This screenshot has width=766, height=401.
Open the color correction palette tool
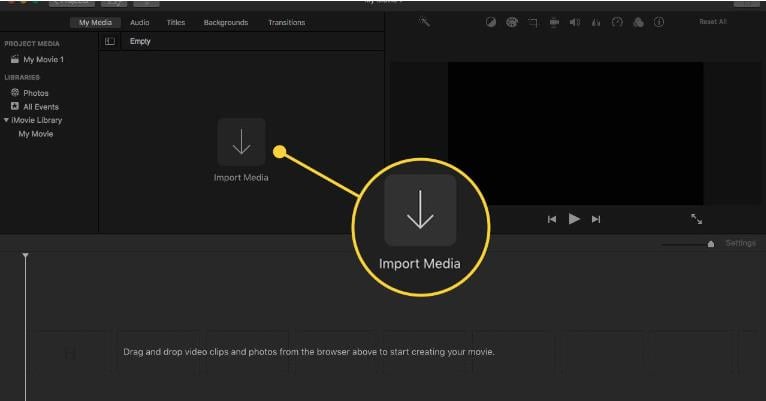pos(511,22)
